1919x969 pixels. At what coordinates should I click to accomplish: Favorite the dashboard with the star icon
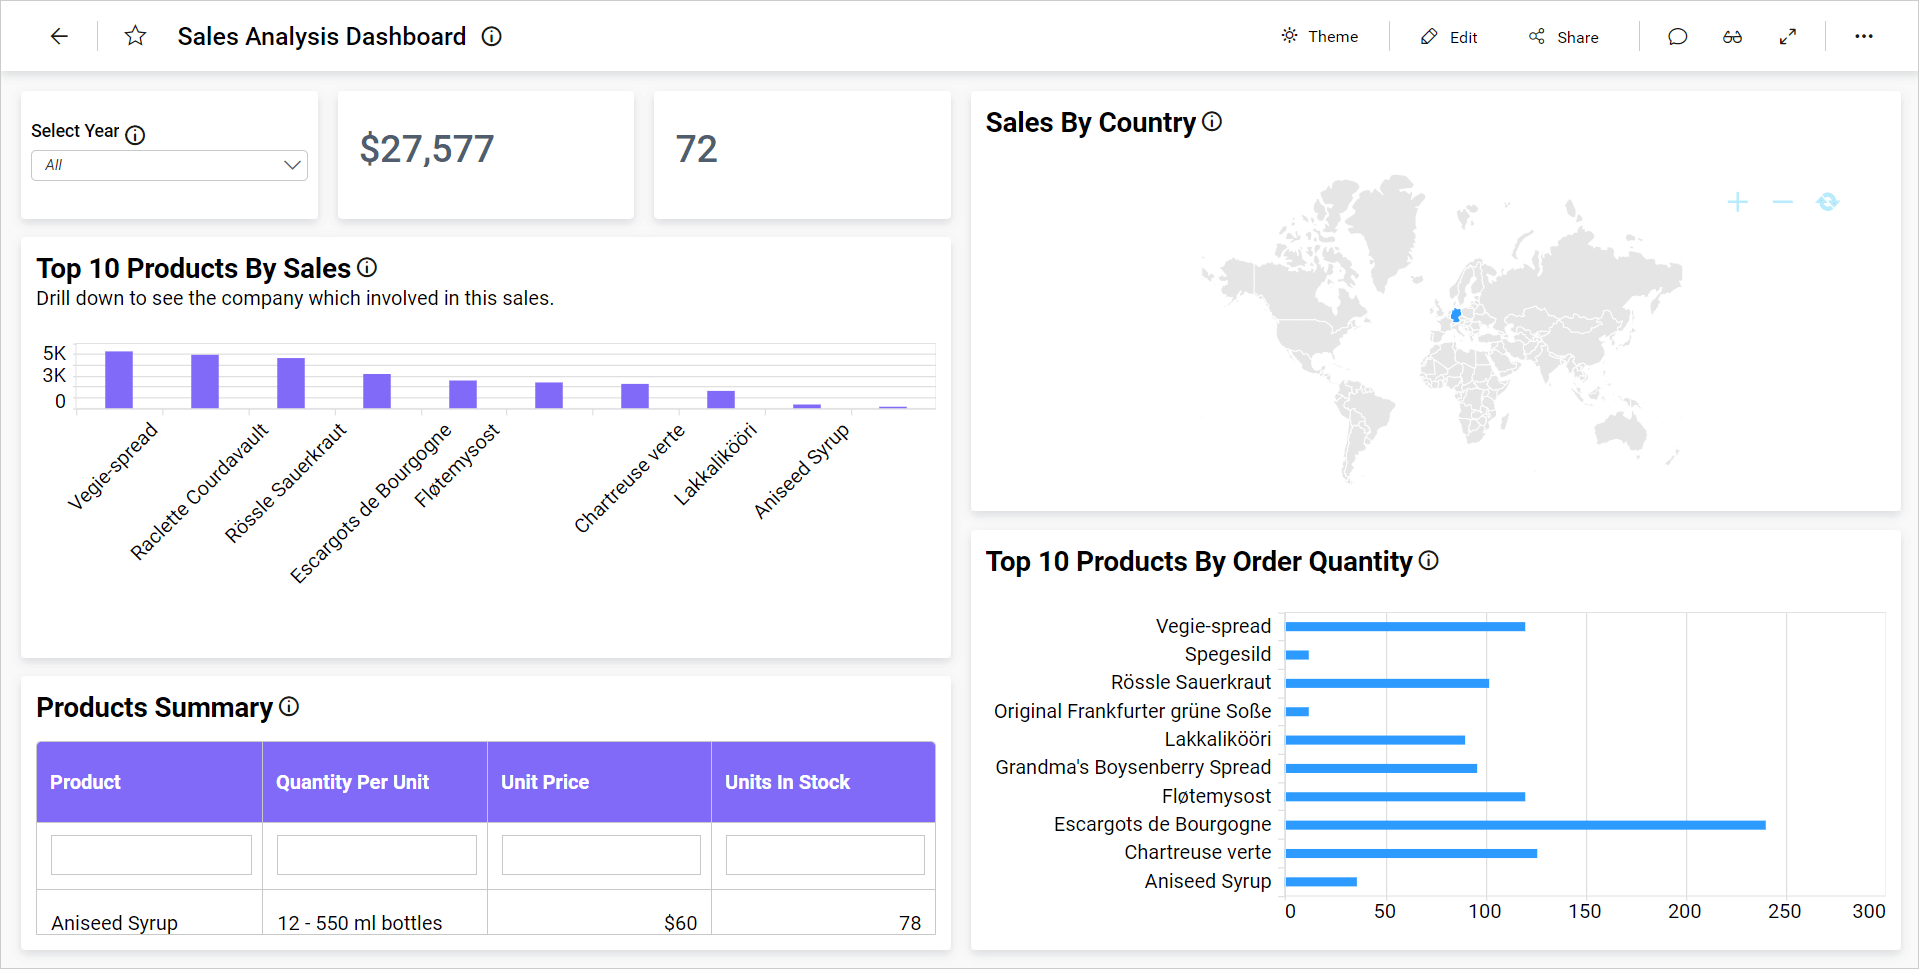coord(135,36)
